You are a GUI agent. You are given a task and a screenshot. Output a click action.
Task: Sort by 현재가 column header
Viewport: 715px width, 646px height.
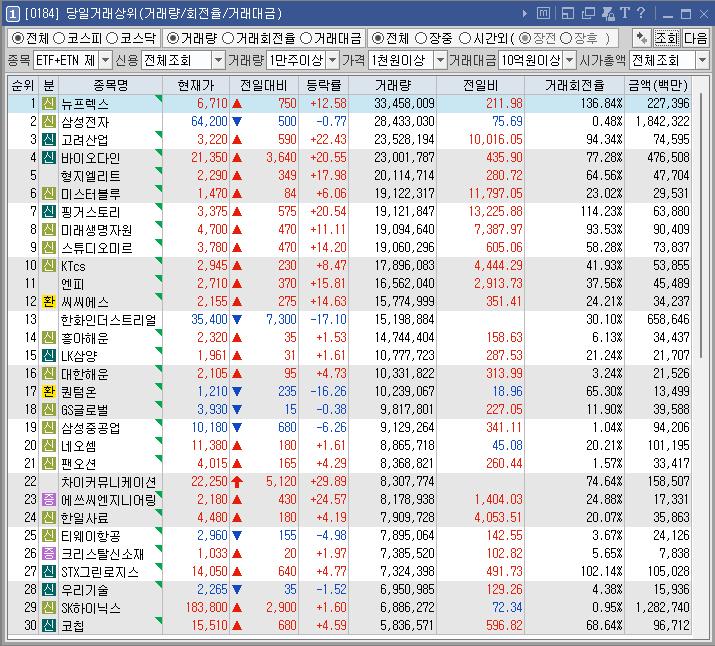(x=196, y=85)
